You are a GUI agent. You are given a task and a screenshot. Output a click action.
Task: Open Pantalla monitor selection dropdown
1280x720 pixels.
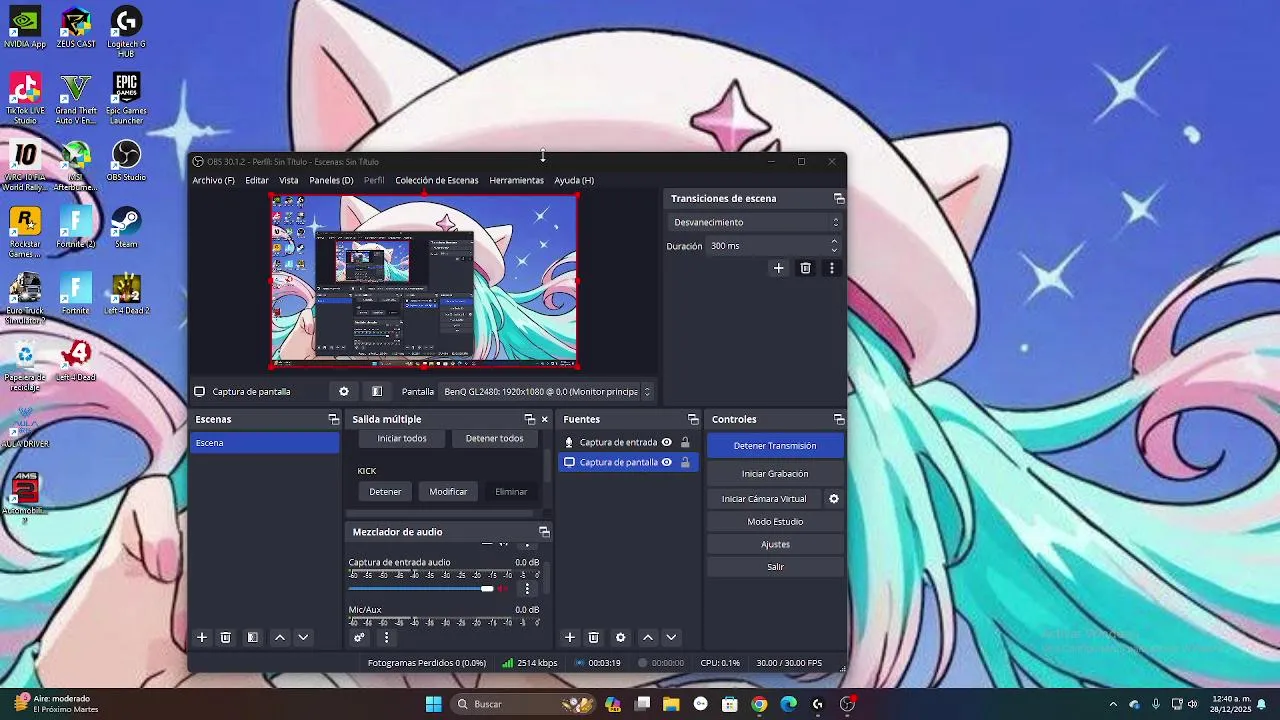click(x=546, y=392)
